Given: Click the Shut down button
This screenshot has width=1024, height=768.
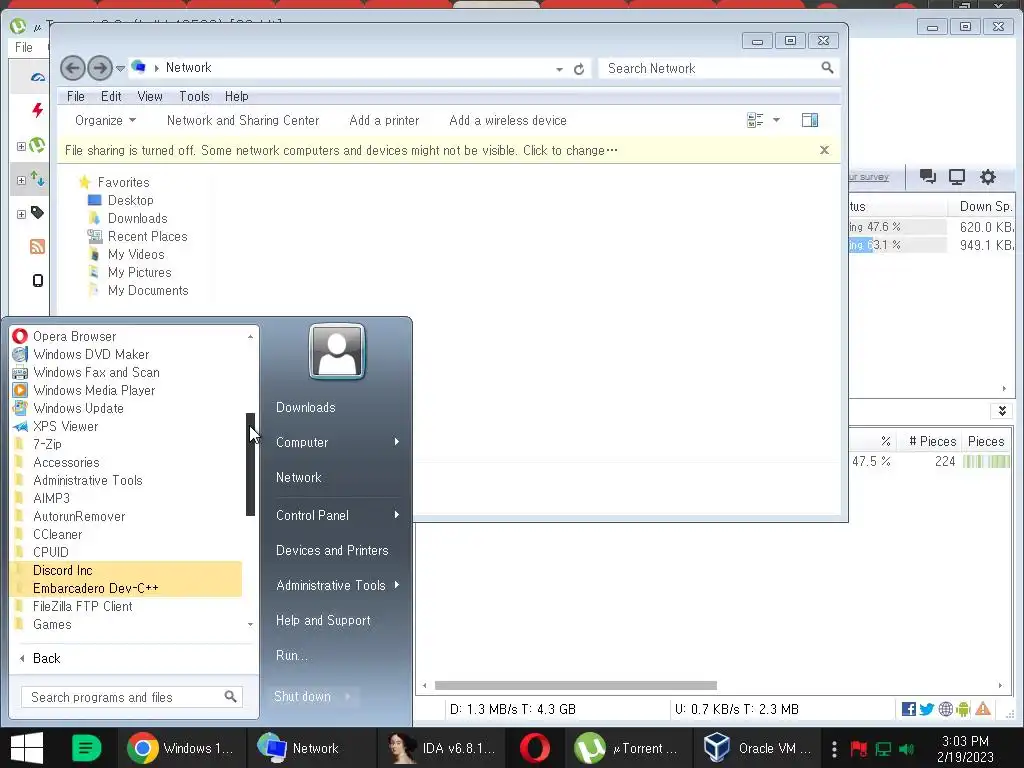Looking at the screenshot, I should (x=302, y=696).
